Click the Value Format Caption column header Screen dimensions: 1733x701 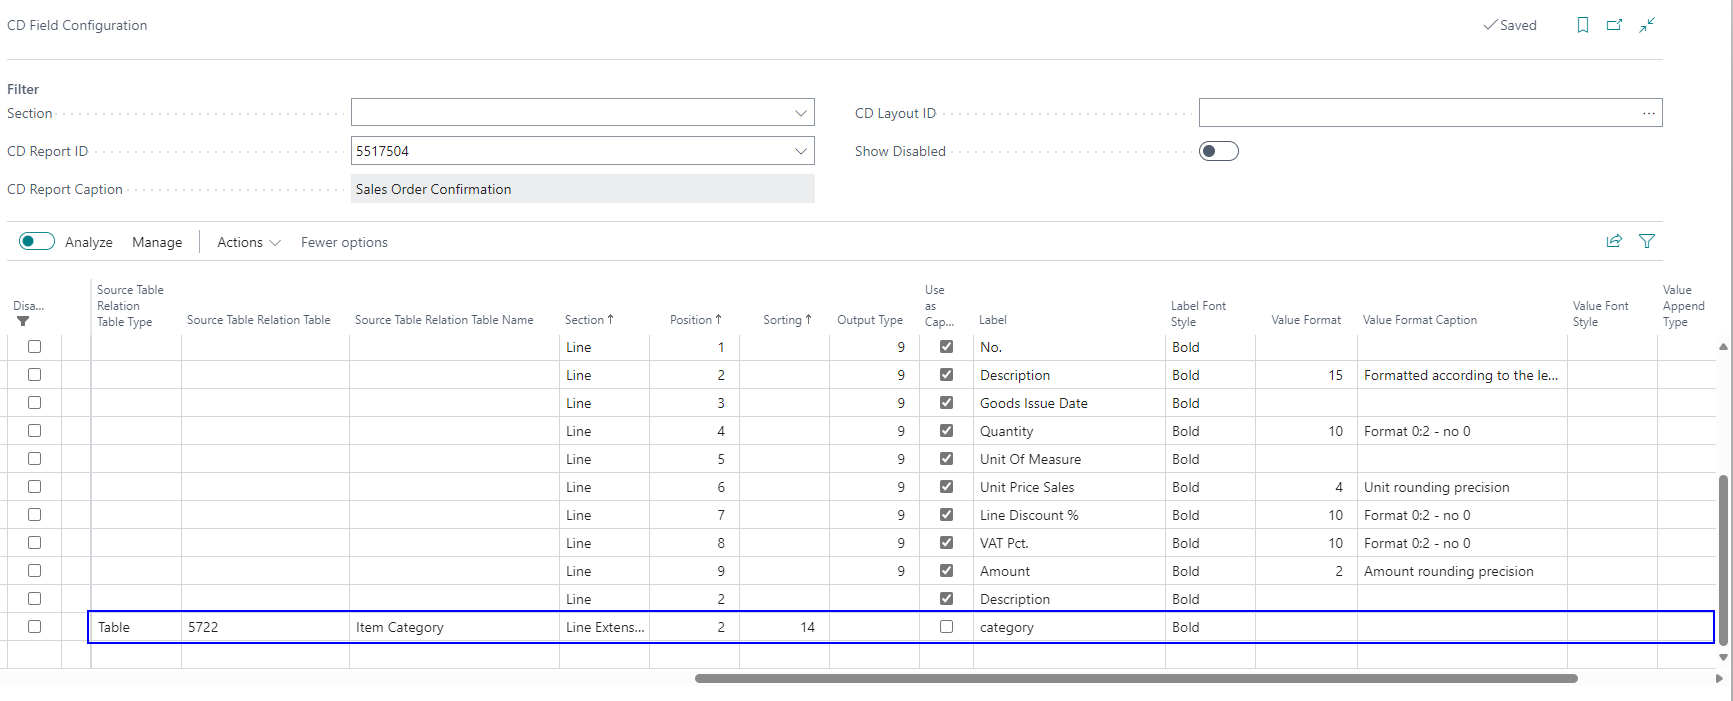pos(1419,320)
